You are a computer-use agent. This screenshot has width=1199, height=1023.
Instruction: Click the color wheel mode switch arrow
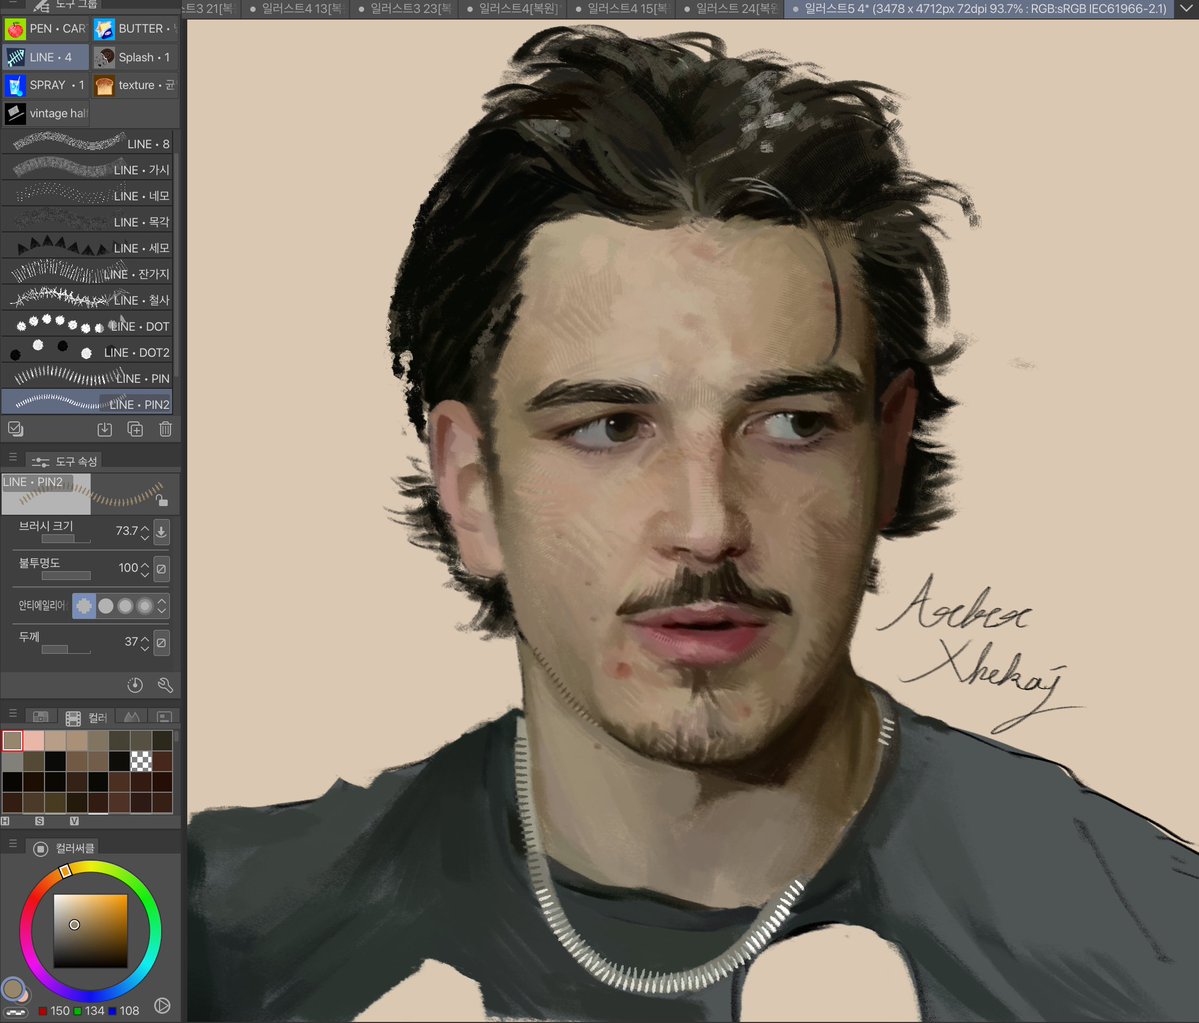click(x=162, y=1005)
